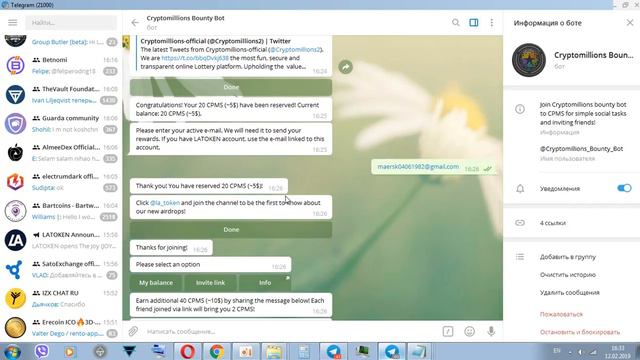This screenshot has width=640, height=360.
Task: Click the Cryptomillions Bounty Bot header title
Action: pos(185,18)
